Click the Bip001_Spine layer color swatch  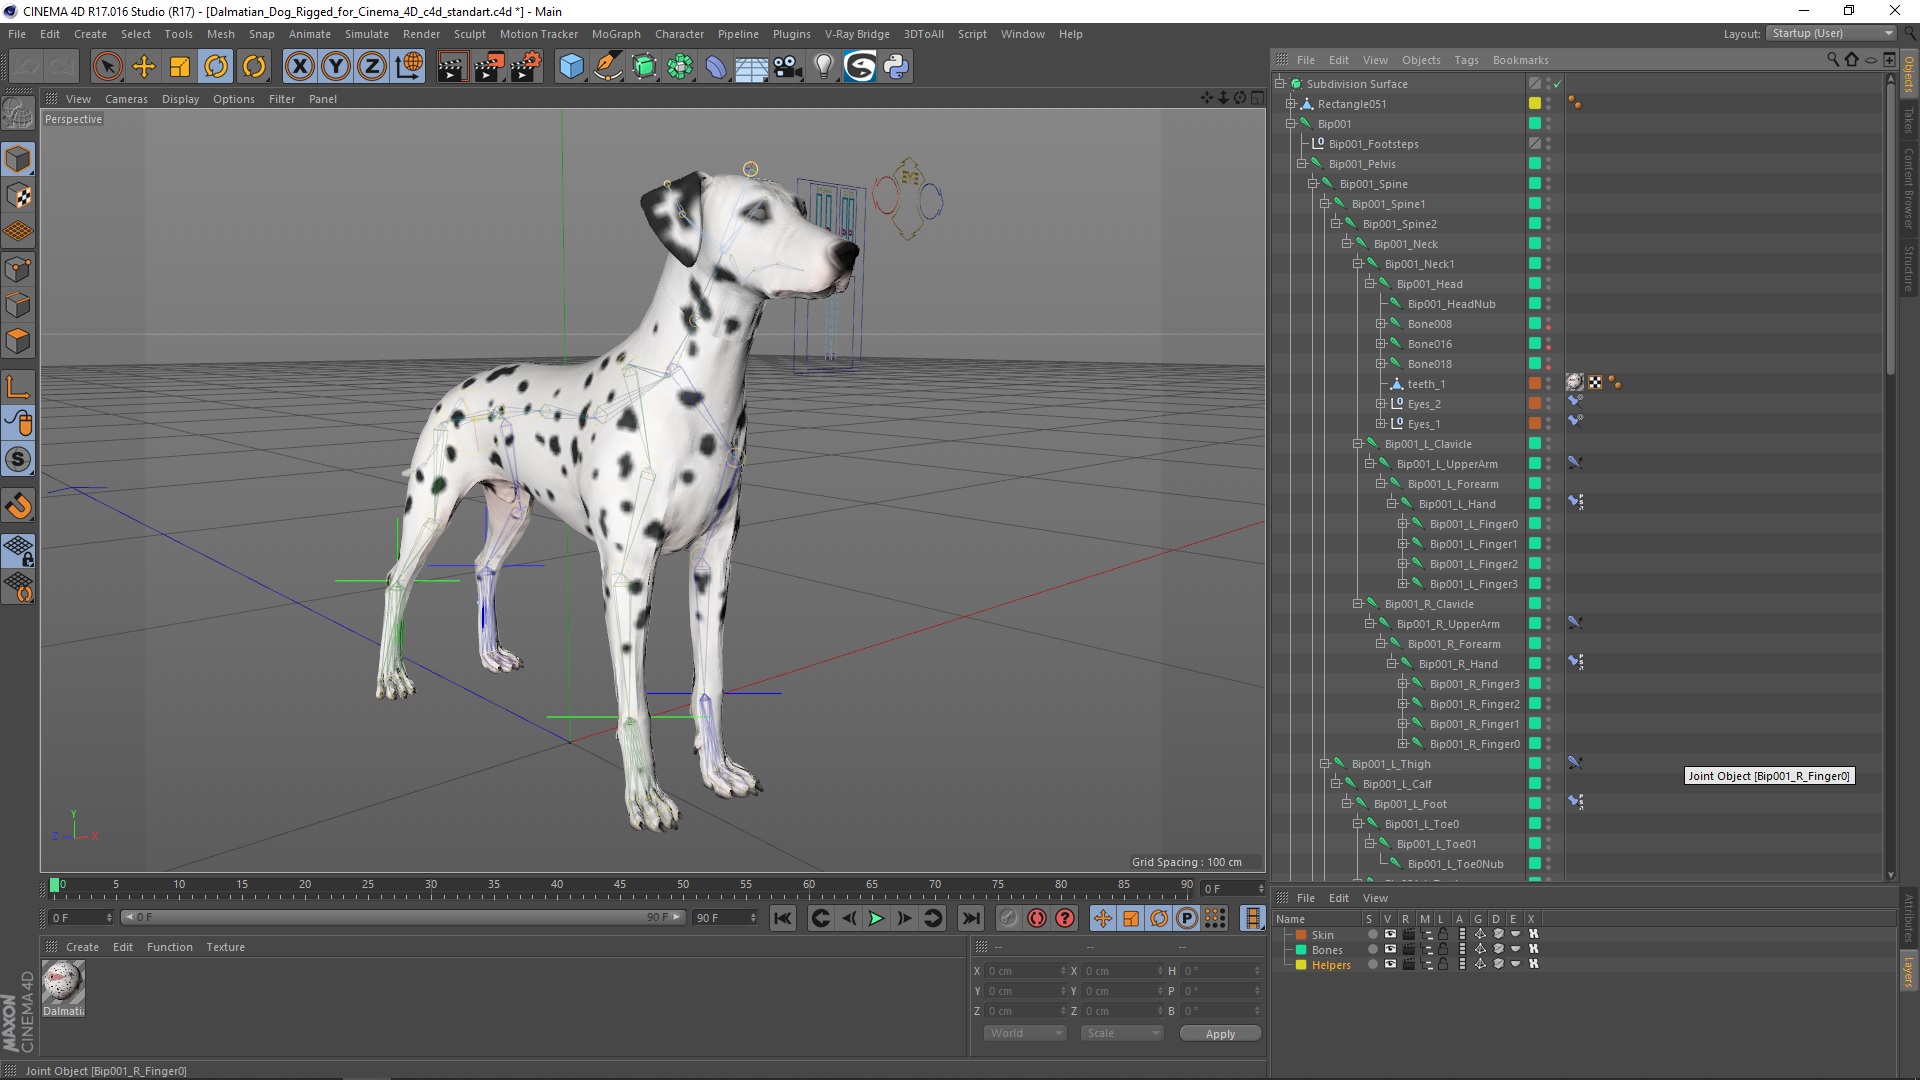tap(1534, 184)
